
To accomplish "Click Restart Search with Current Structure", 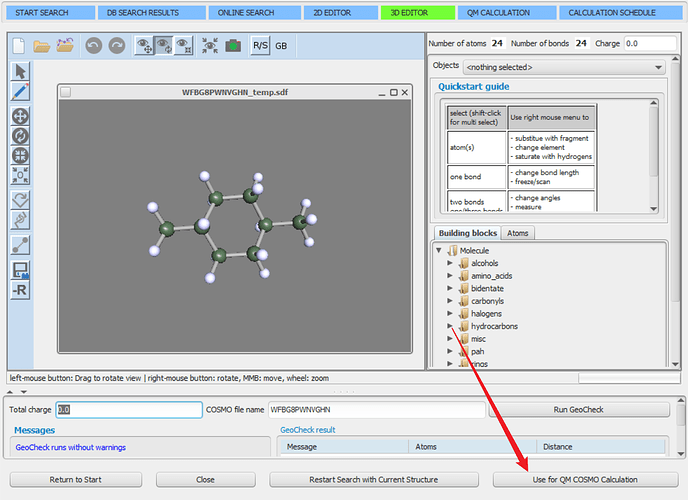I will [373, 479].
